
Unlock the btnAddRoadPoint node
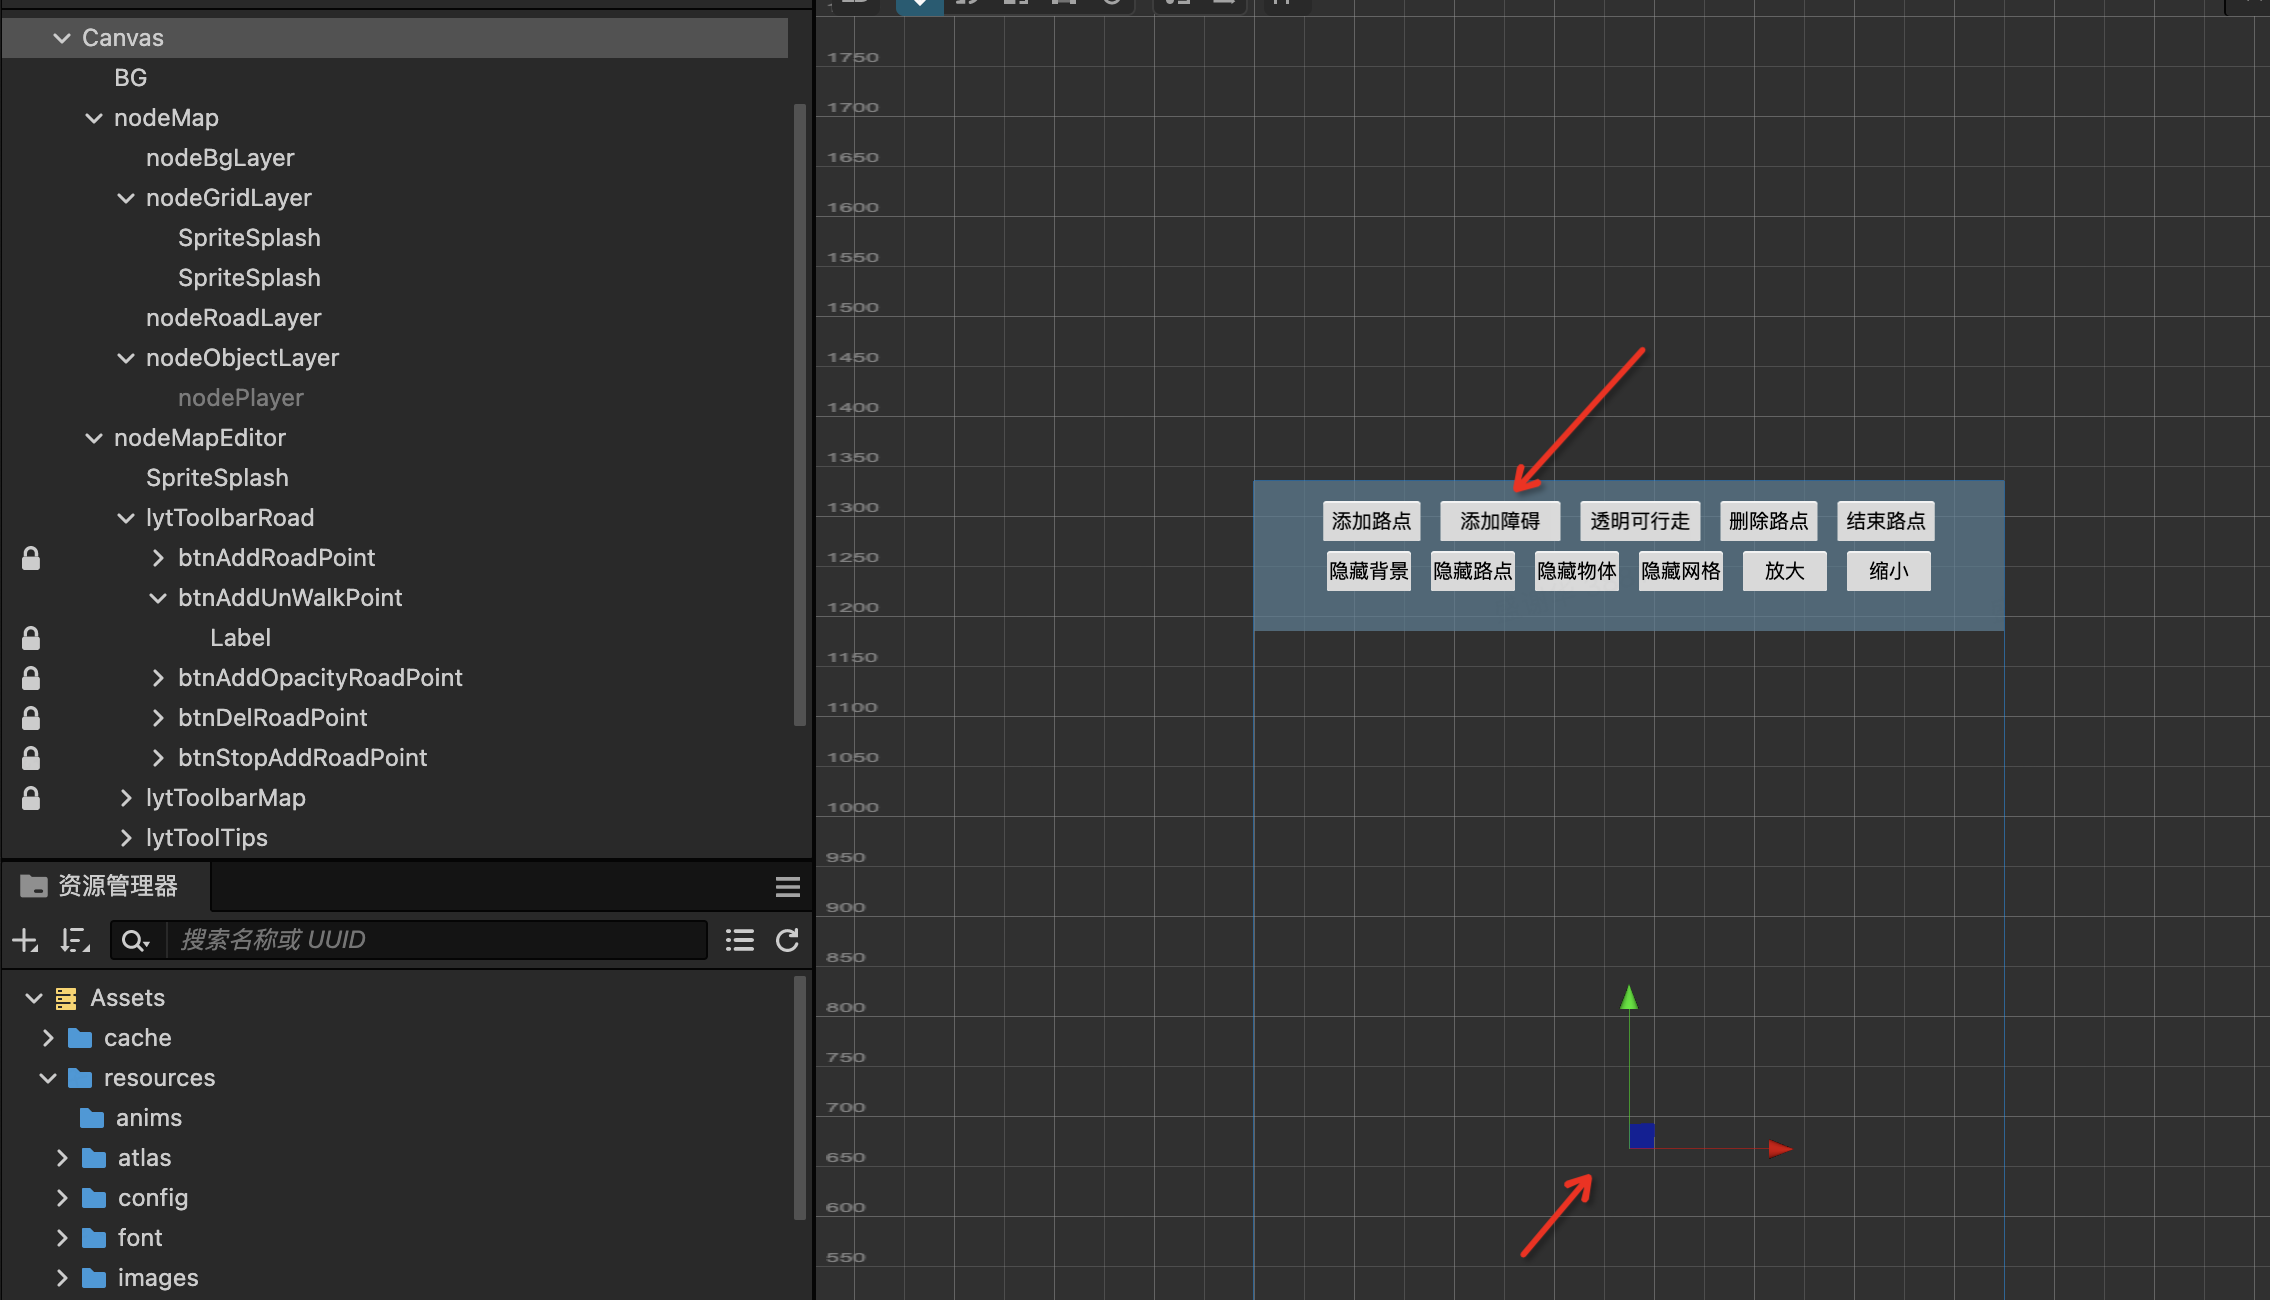(31, 558)
